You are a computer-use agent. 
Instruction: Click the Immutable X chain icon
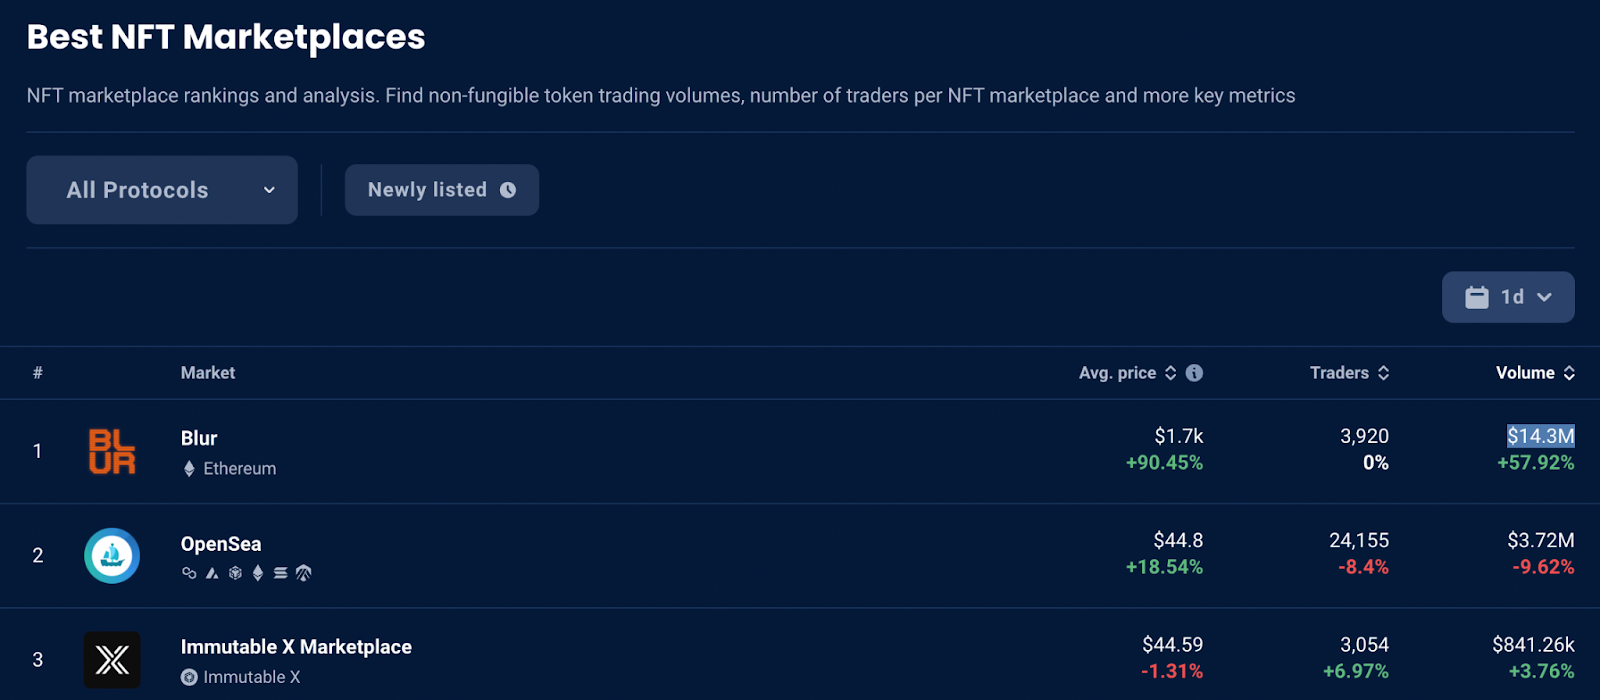pyautogui.click(x=189, y=677)
